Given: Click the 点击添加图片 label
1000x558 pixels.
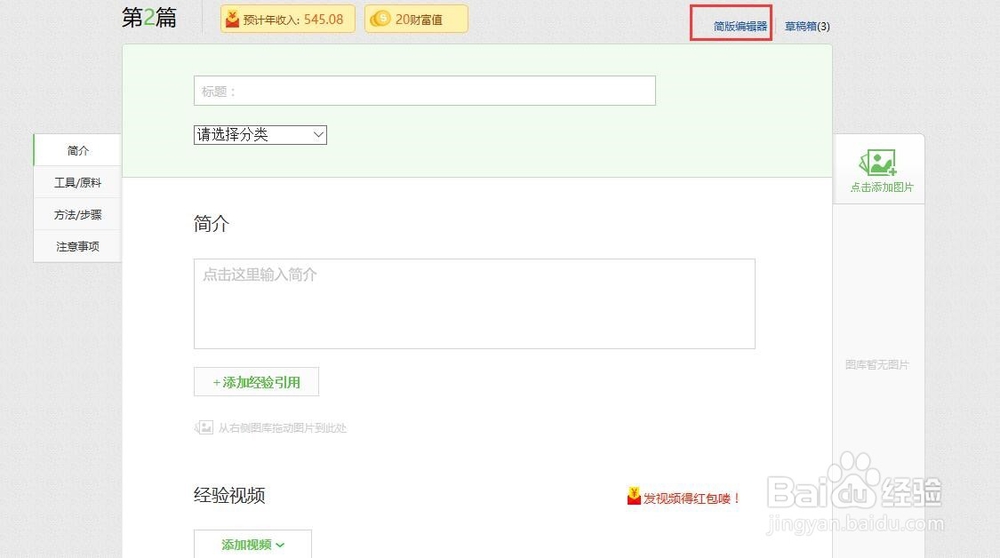Looking at the screenshot, I should coord(881,187).
